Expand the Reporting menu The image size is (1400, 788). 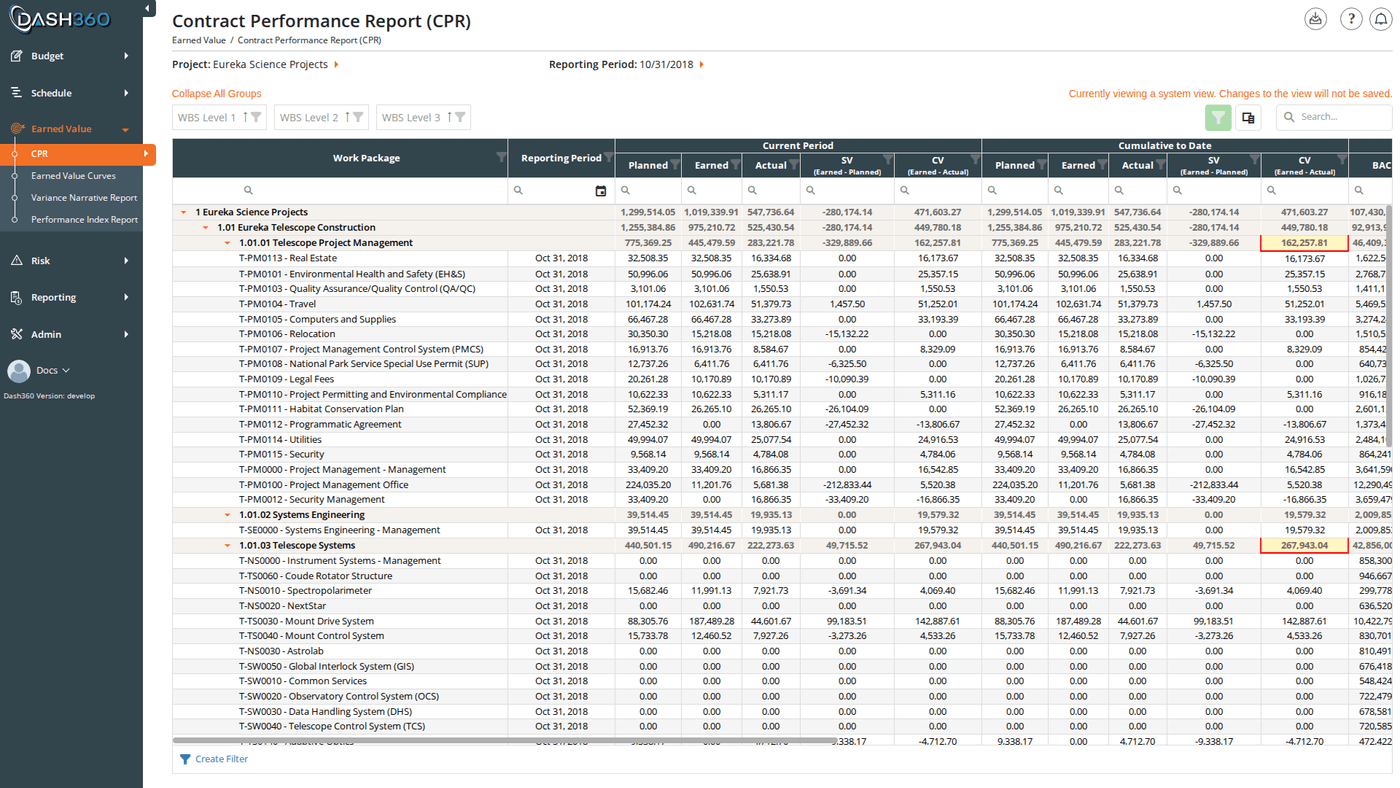click(71, 298)
